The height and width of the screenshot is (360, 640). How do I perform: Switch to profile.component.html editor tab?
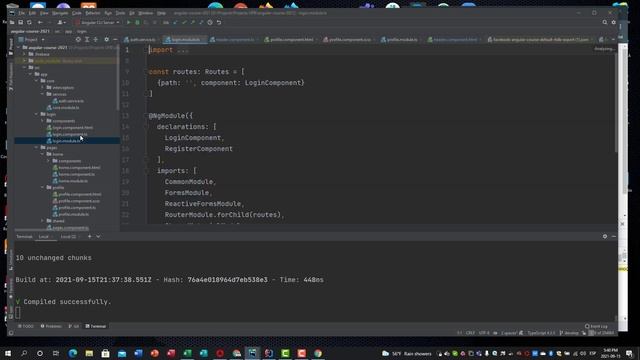pos(289,40)
